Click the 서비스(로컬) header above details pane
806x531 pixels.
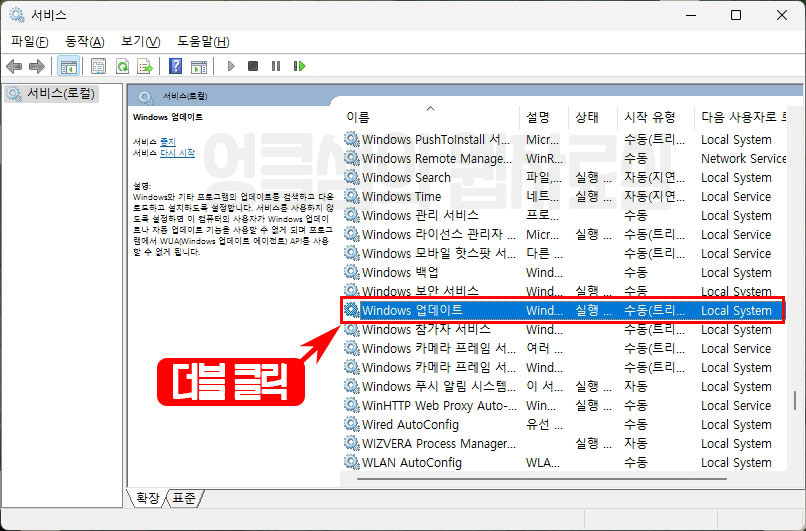(185, 96)
